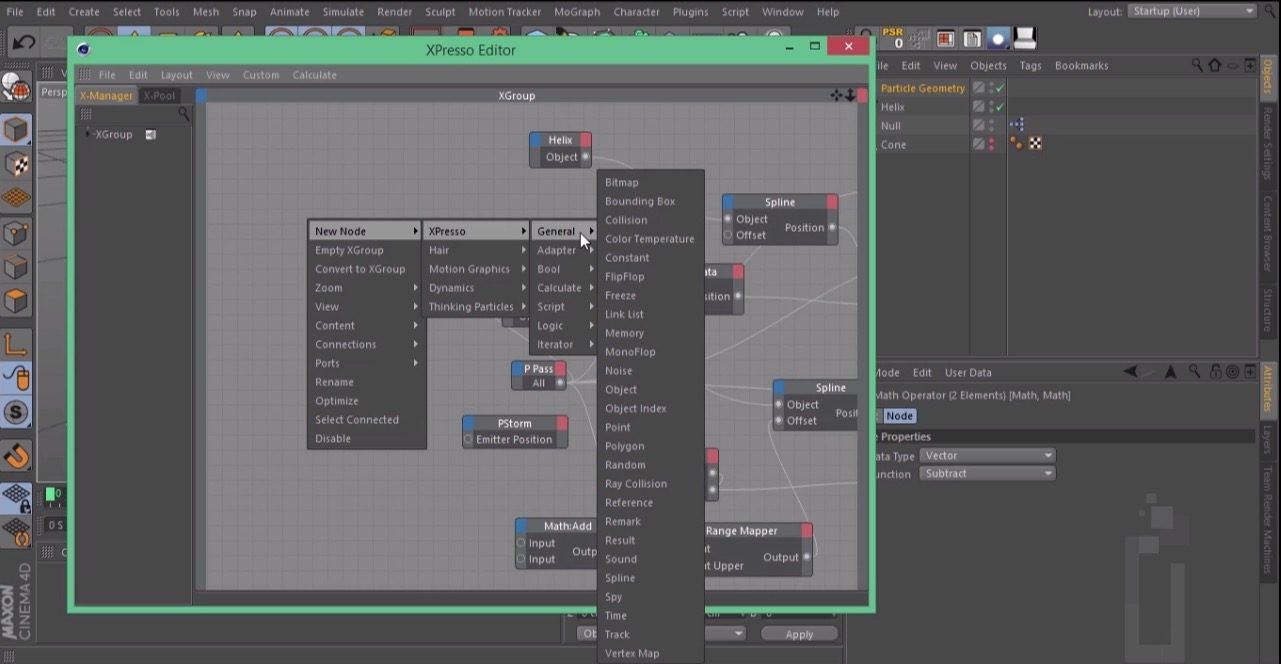Click the Render View icon beside PSR
This screenshot has height=664, width=1281.
pyautogui.click(x=945, y=40)
